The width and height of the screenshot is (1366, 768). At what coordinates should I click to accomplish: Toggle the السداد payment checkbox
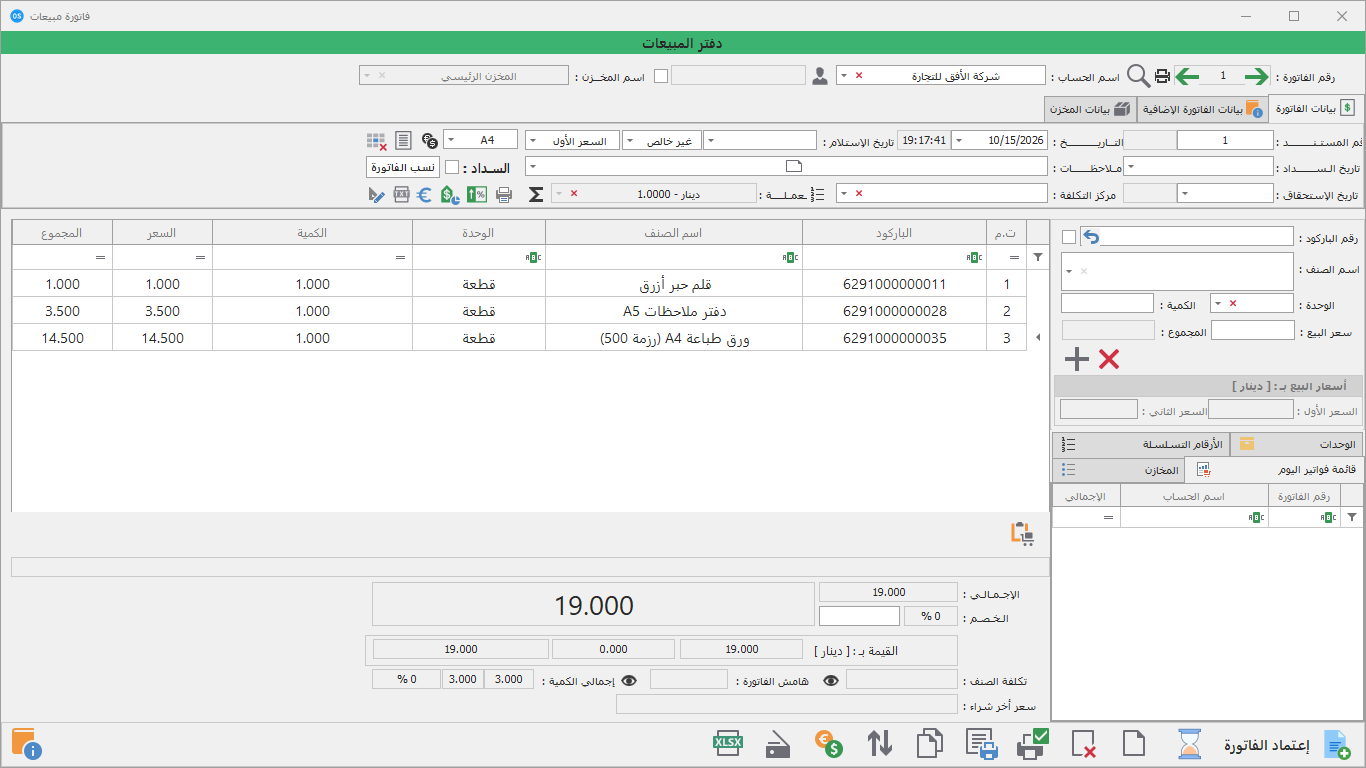coord(452,168)
